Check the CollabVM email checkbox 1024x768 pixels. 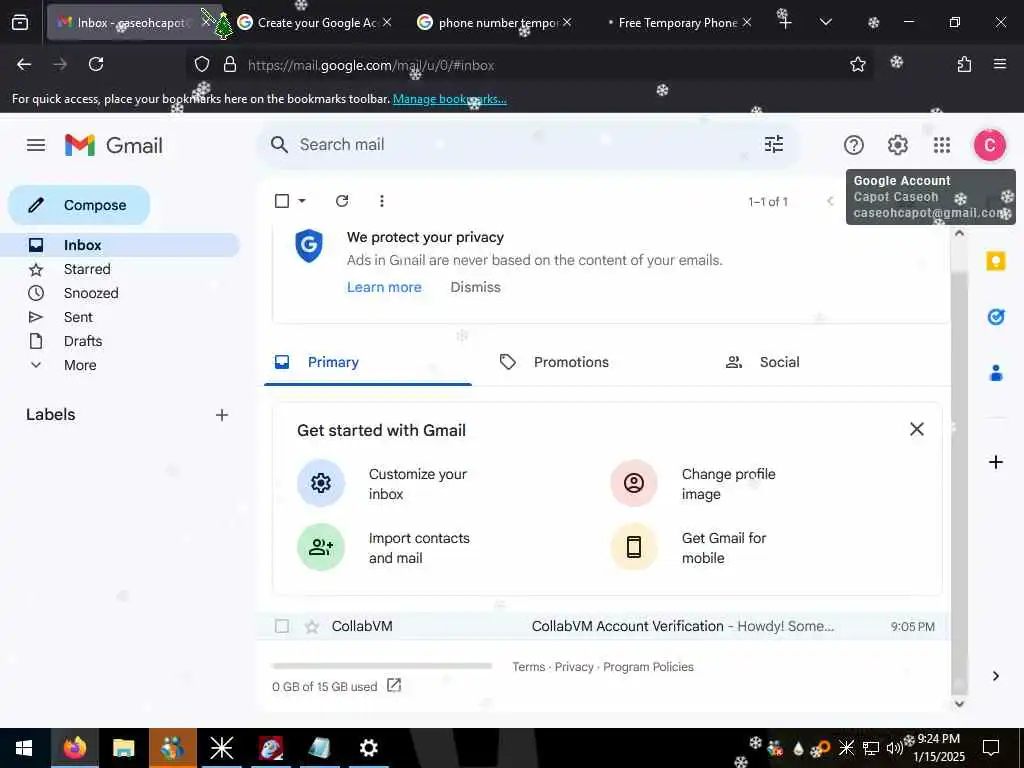(x=281, y=626)
